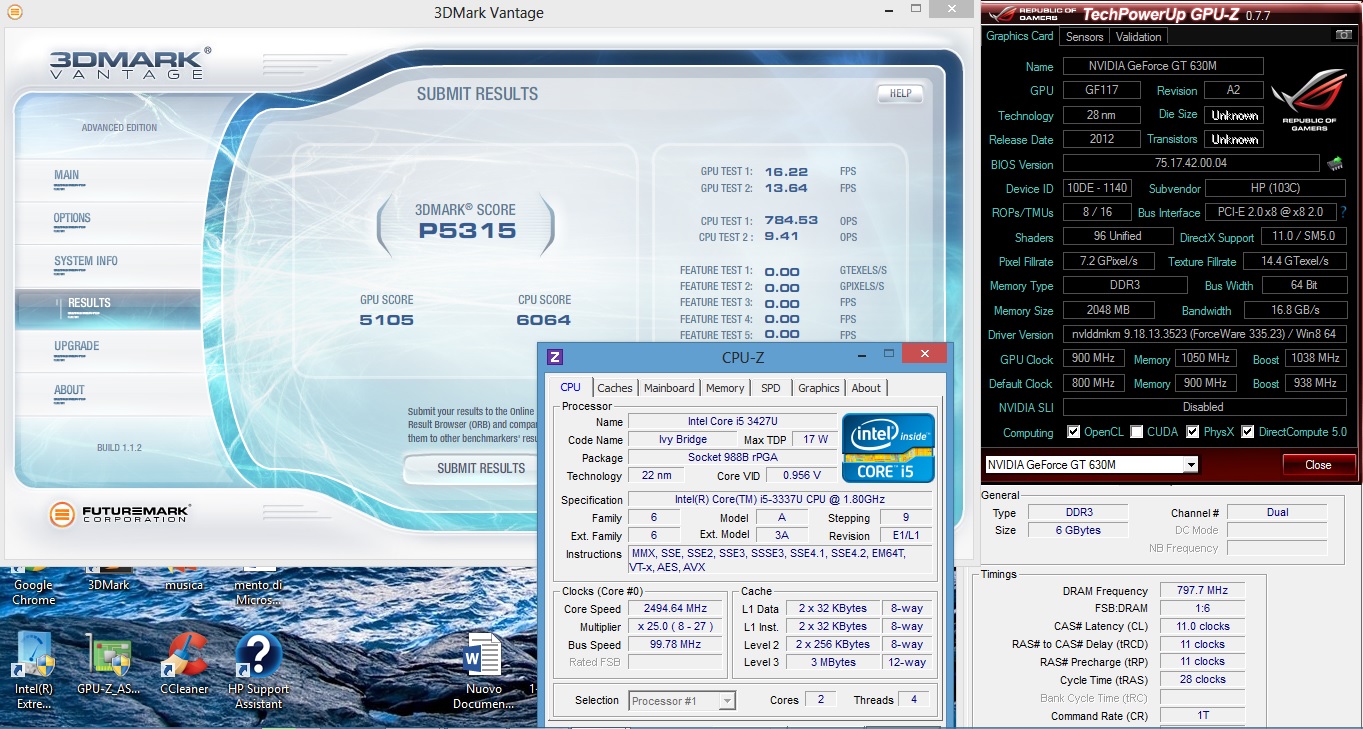The width and height of the screenshot is (1363, 729).
Task: Select RESULTS in the 3DMark Vantage sidebar
Action: pos(108,308)
